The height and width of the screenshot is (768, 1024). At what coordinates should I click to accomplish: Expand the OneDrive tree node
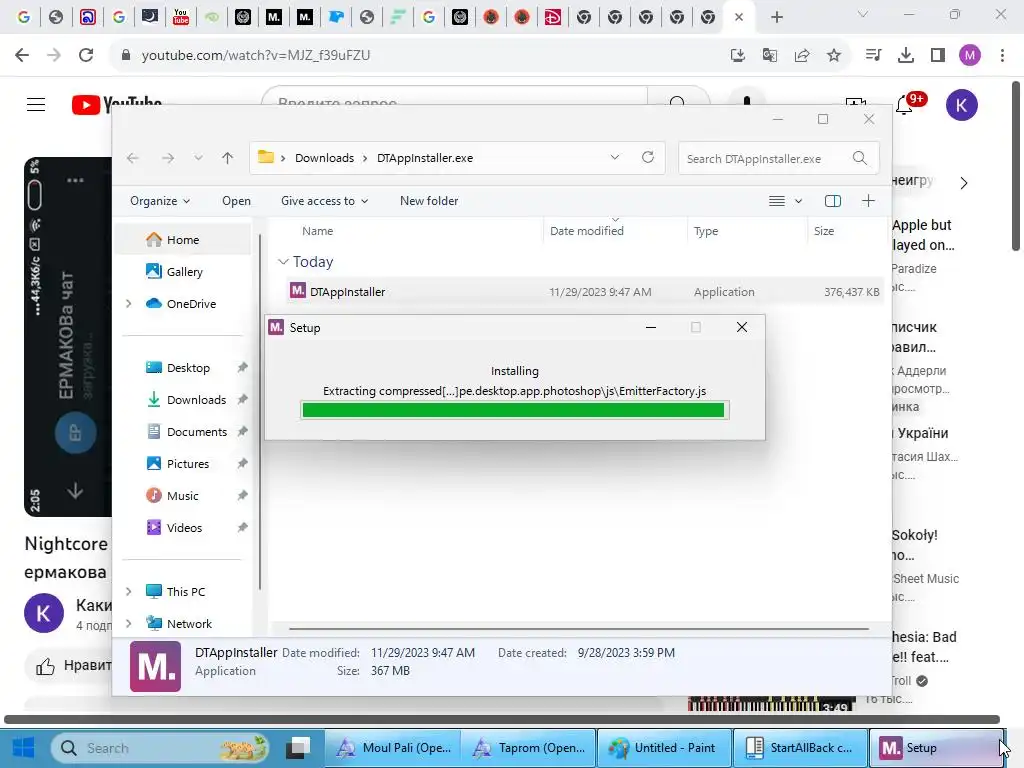pyautogui.click(x=129, y=304)
